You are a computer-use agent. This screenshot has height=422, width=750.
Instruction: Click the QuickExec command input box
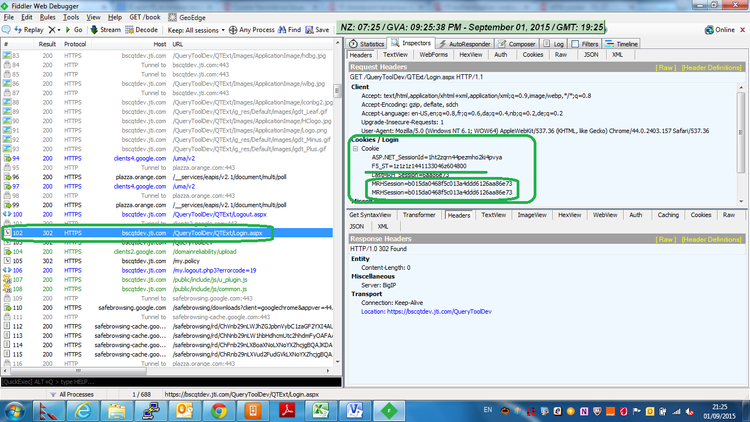click(x=171, y=382)
